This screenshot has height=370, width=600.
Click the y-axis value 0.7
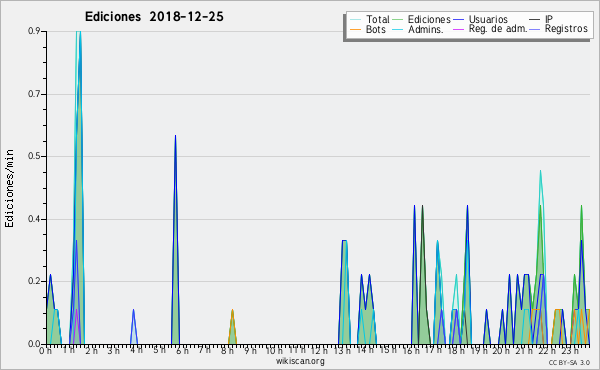tap(34, 94)
